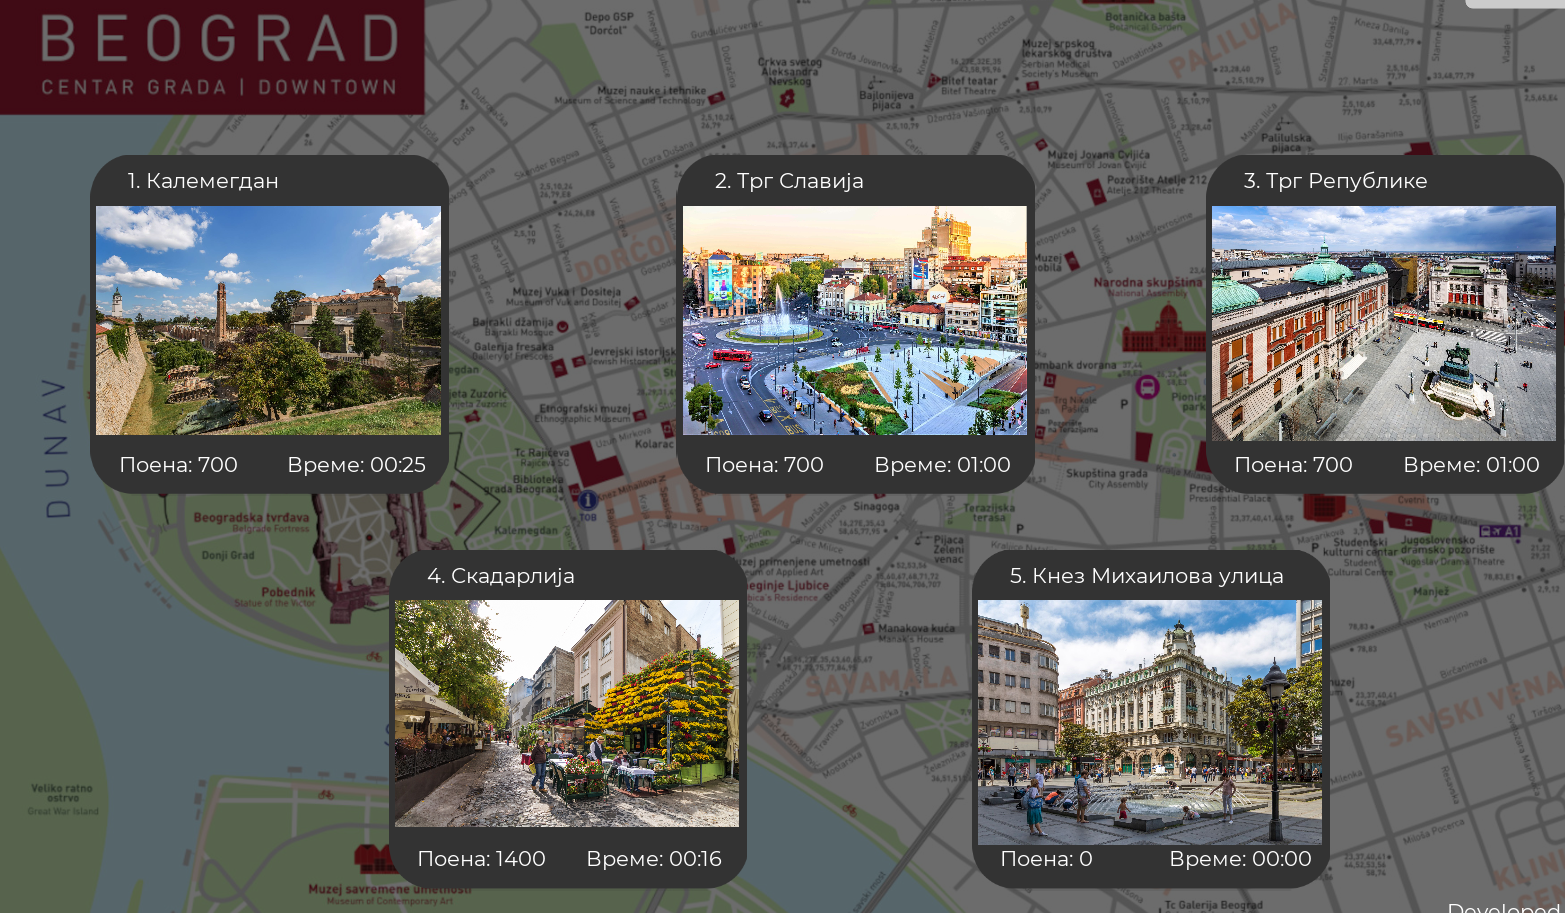Choose the Трг Републике level image

click(x=1383, y=322)
